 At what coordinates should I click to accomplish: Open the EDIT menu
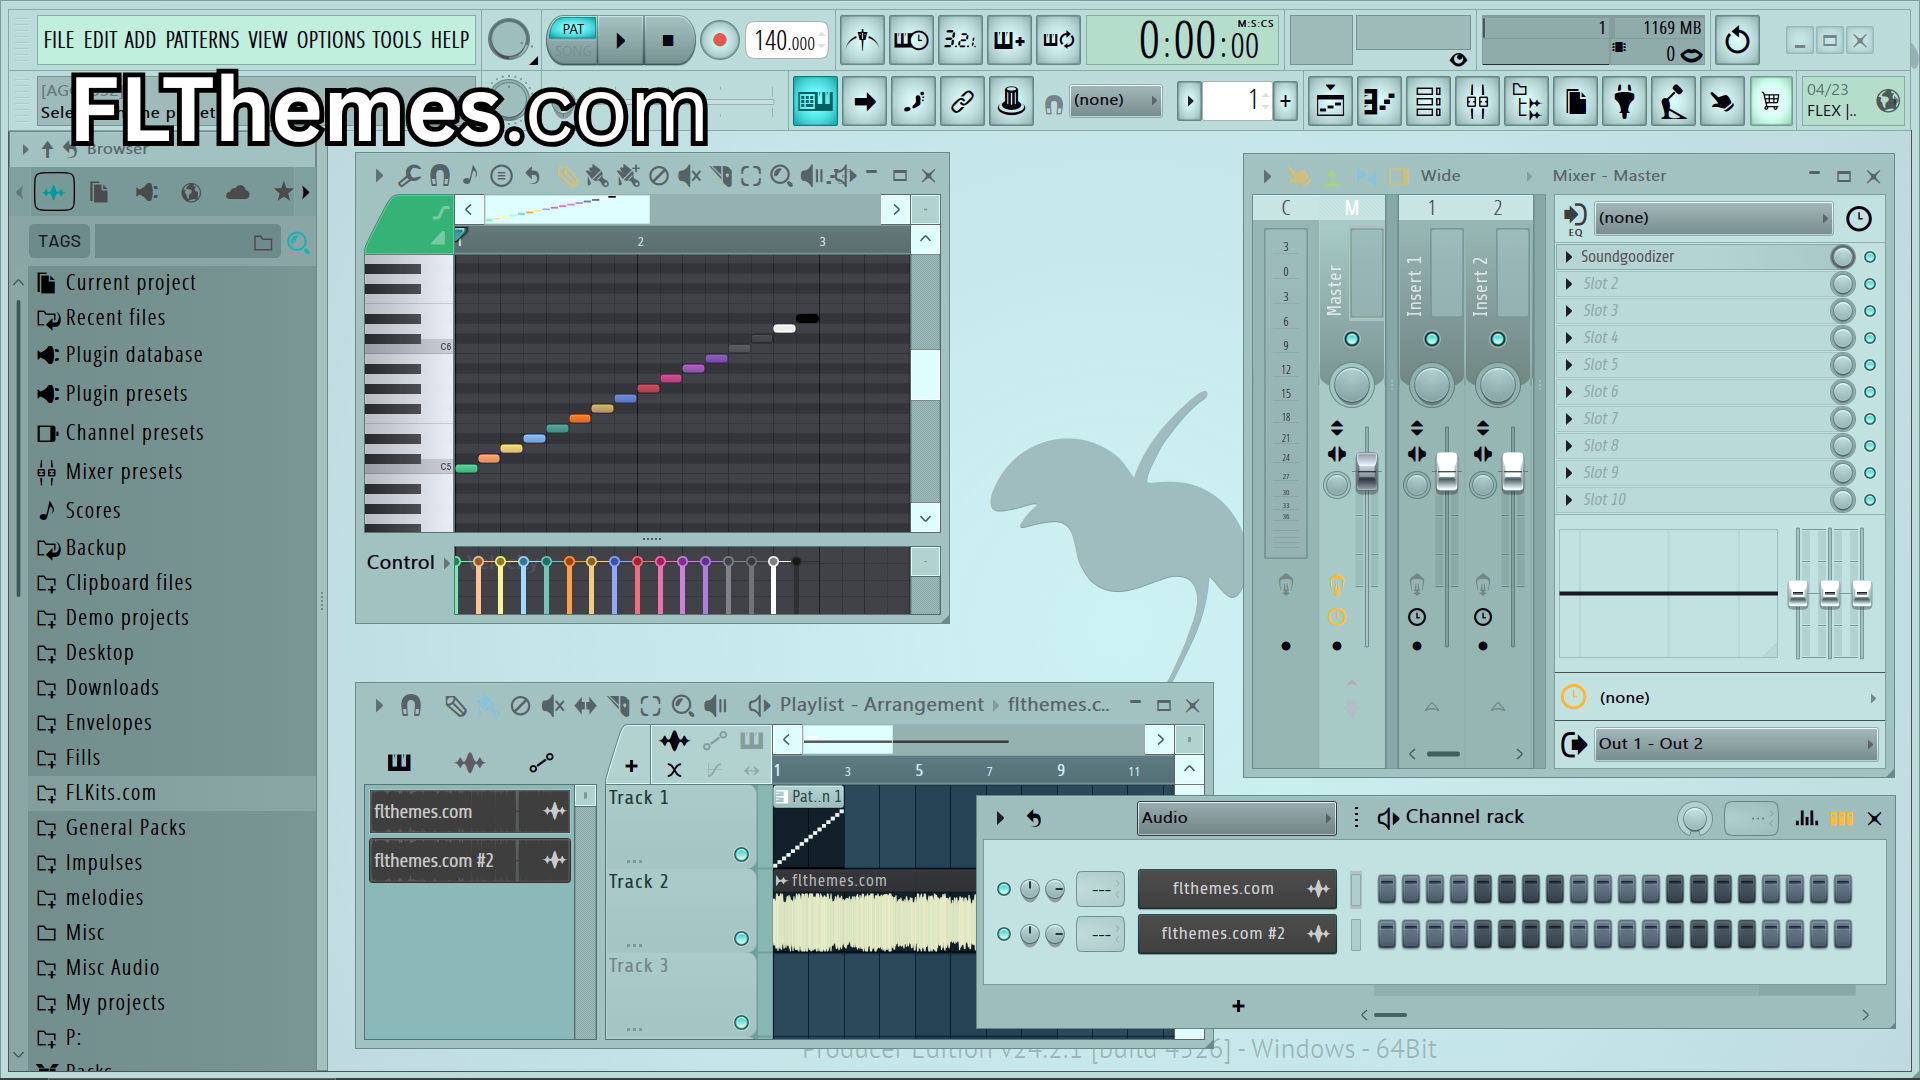[x=100, y=40]
